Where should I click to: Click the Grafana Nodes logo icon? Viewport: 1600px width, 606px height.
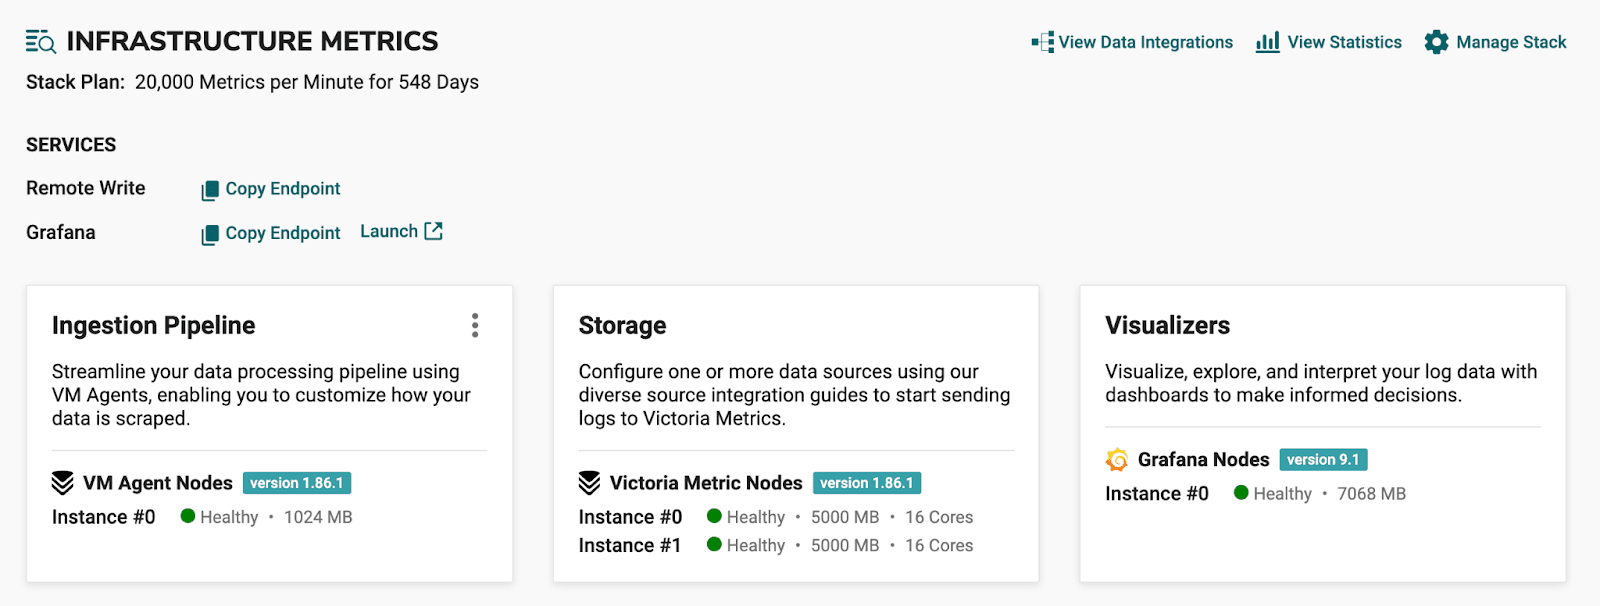pyautogui.click(x=1117, y=460)
